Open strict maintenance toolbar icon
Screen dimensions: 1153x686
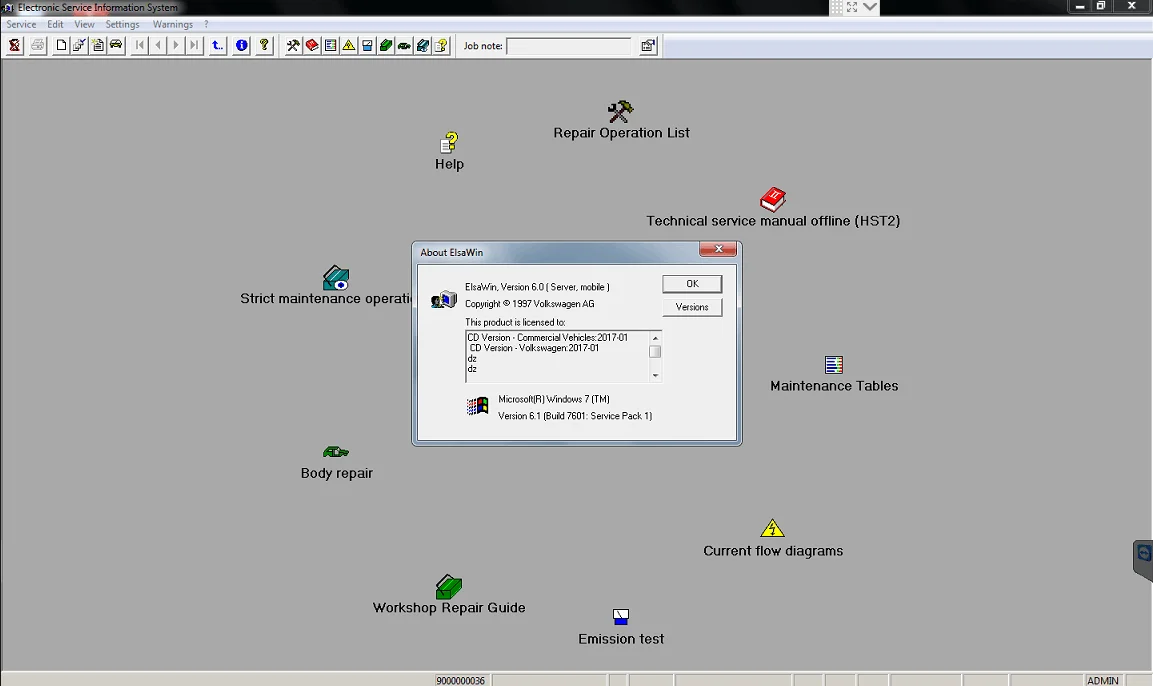click(422, 46)
